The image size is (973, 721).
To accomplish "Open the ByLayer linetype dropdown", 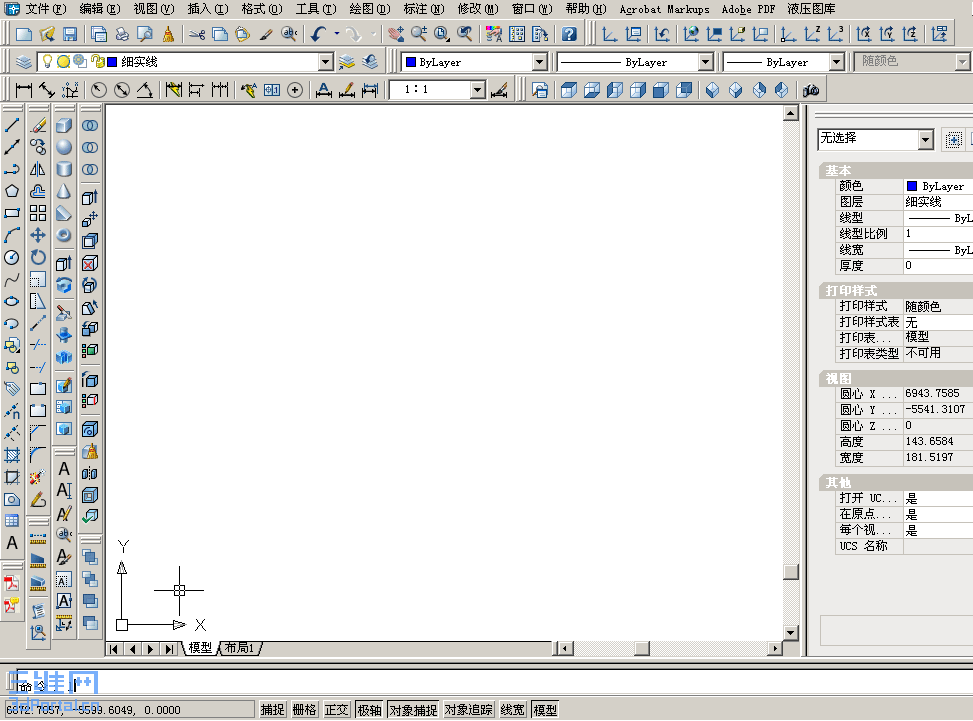I will [706, 62].
